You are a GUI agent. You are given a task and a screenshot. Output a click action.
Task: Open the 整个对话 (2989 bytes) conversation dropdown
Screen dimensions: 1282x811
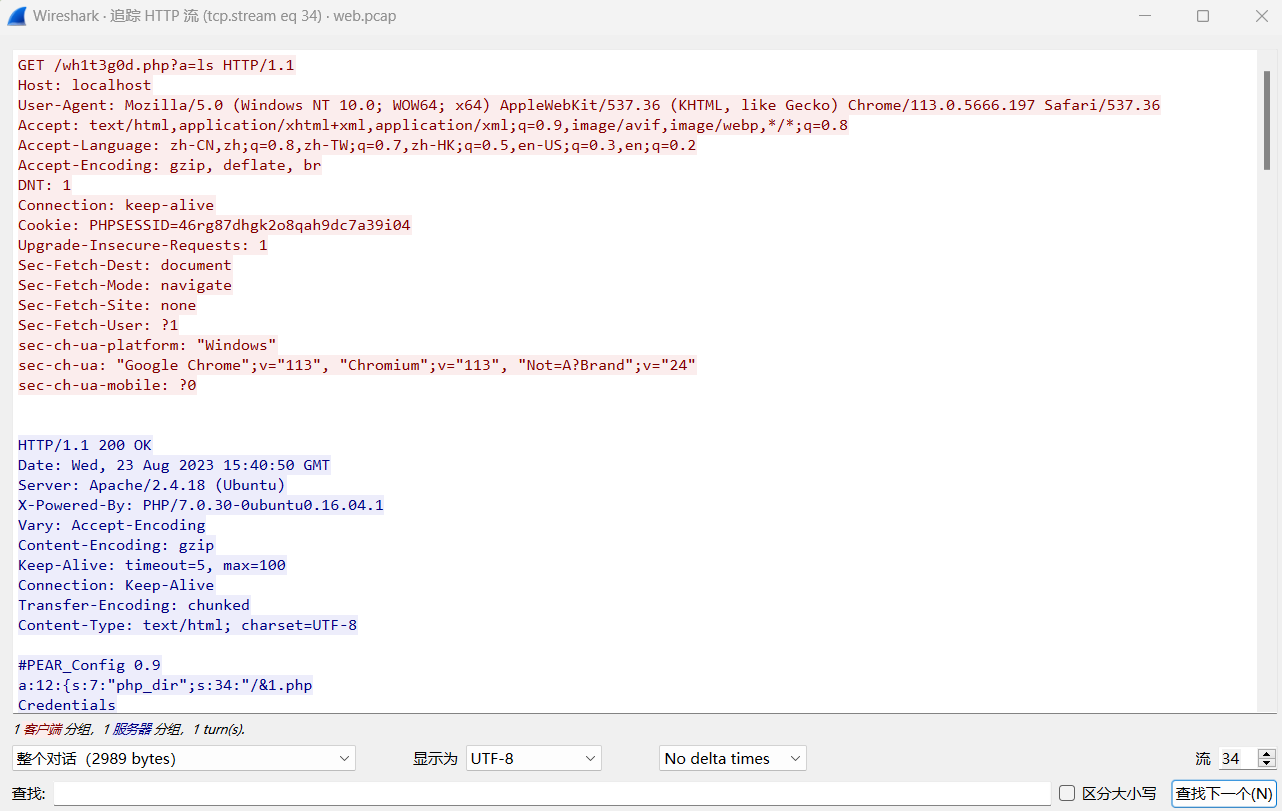coord(184,758)
